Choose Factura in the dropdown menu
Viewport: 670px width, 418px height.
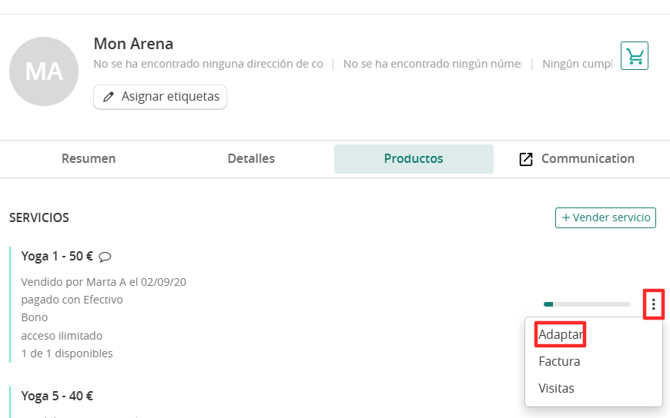(x=559, y=362)
